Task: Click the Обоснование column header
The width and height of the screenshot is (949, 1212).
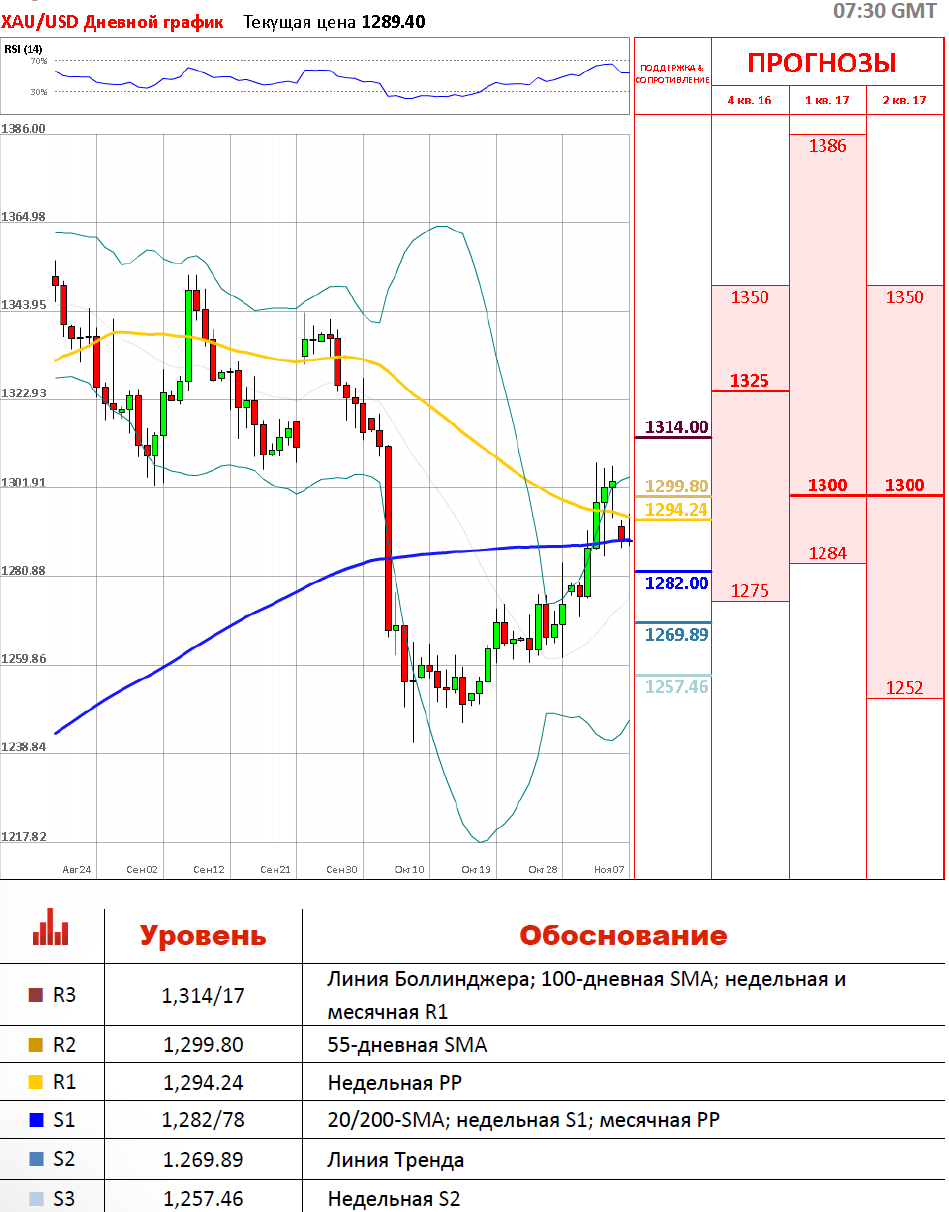Action: (622, 936)
